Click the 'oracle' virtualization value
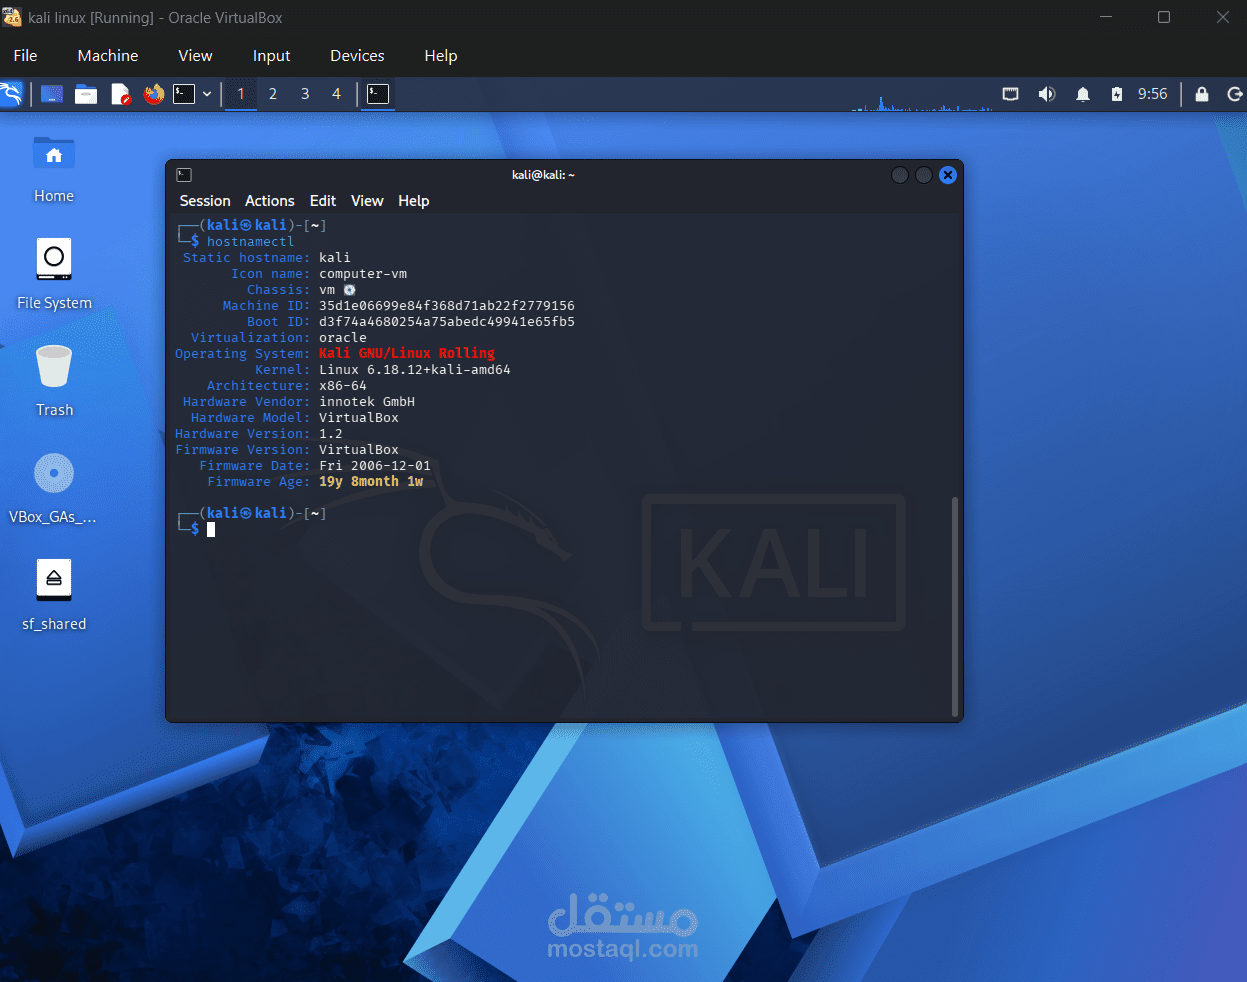The height and width of the screenshot is (982, 1247). pos(343,338)
